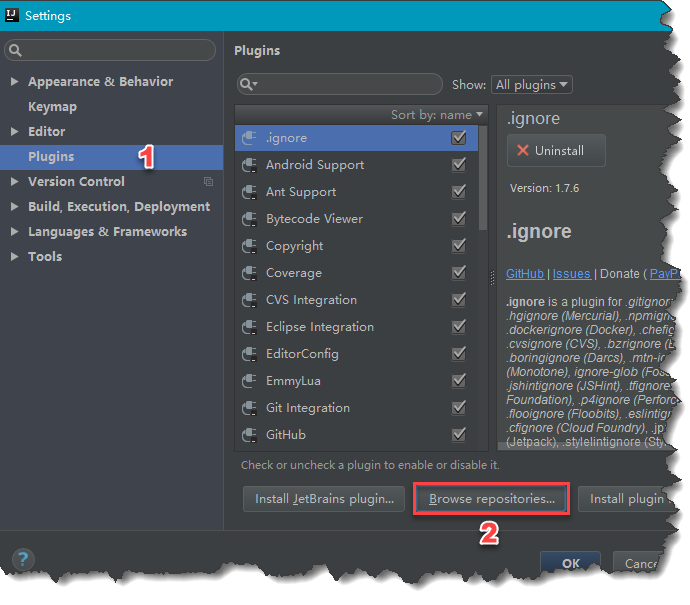Click the plugin search magnifier icon
The height and width of the screenshot is (605, 690).
pyautogui.click(x=249, y=84)
